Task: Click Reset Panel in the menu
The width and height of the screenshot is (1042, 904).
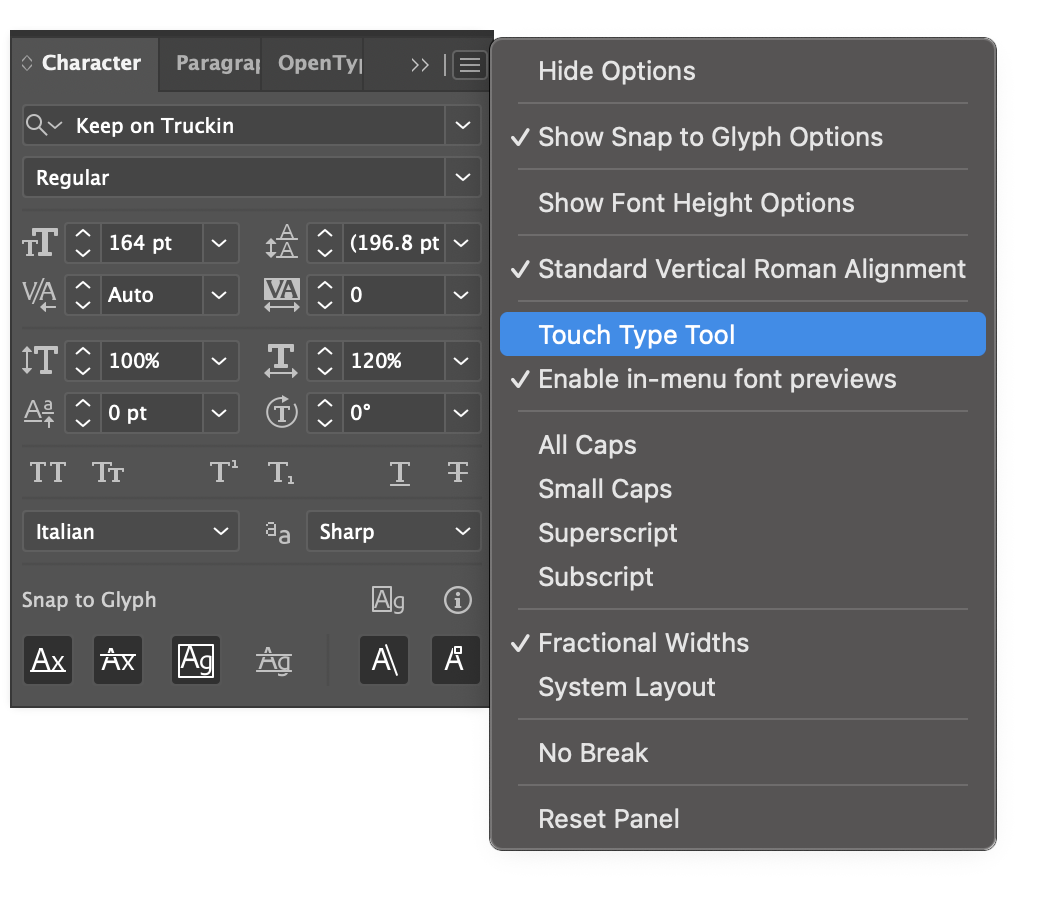Action: [608, 819]
